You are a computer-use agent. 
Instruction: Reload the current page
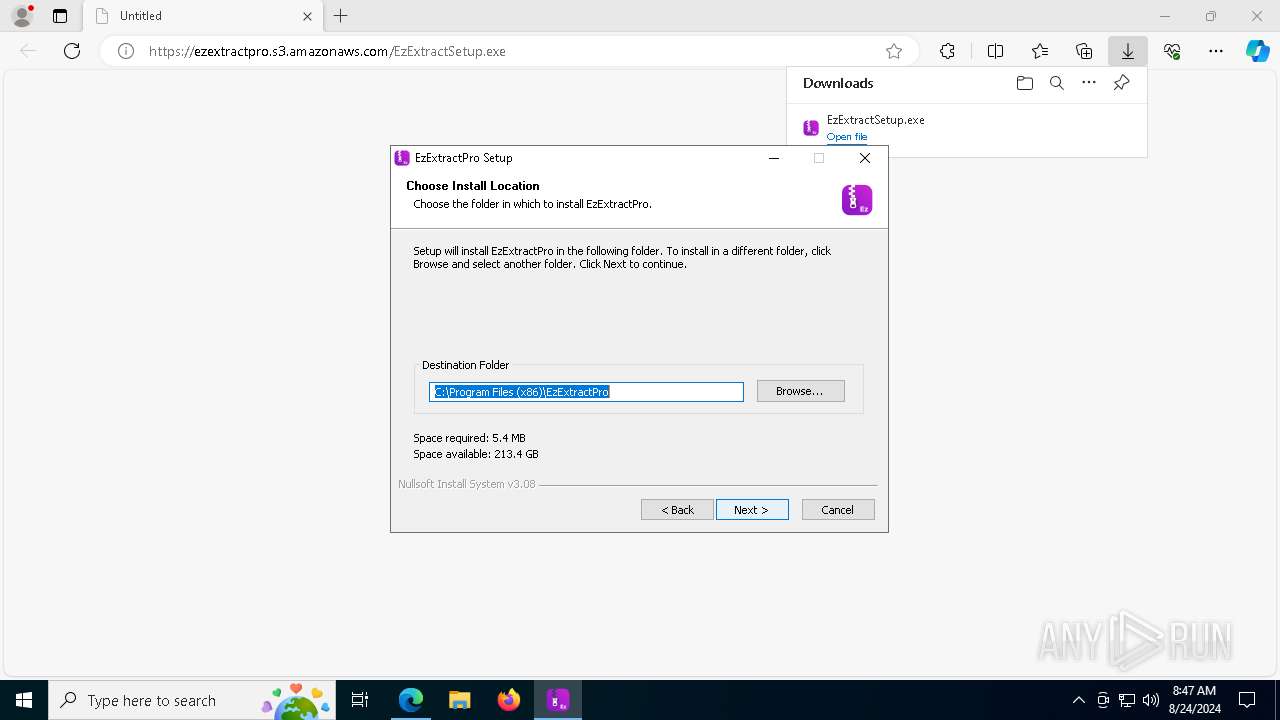click(72, 51)
